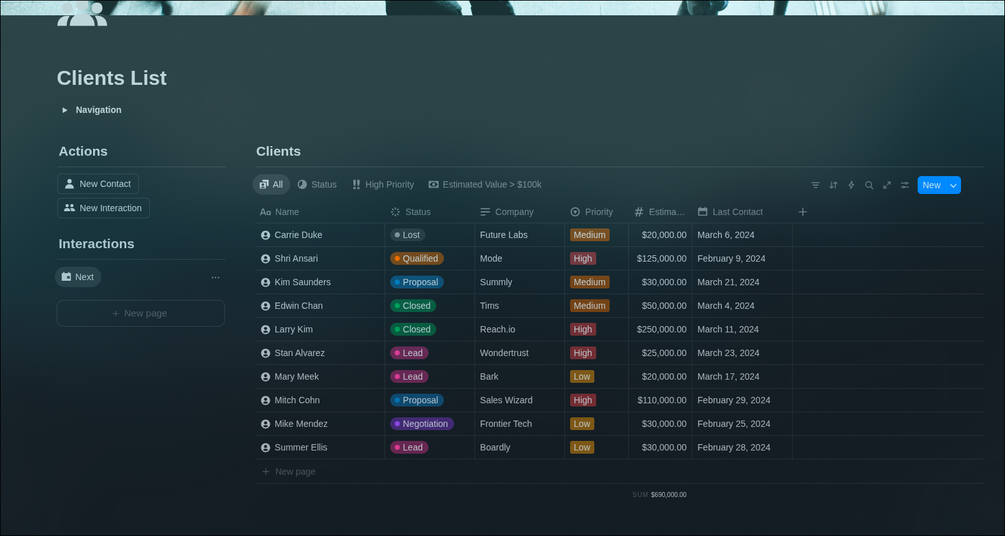Image resolution: width=1005 pixels, height=536 pixels.
Task: Expand the Navigation toggle
Action: coord(65,110)
